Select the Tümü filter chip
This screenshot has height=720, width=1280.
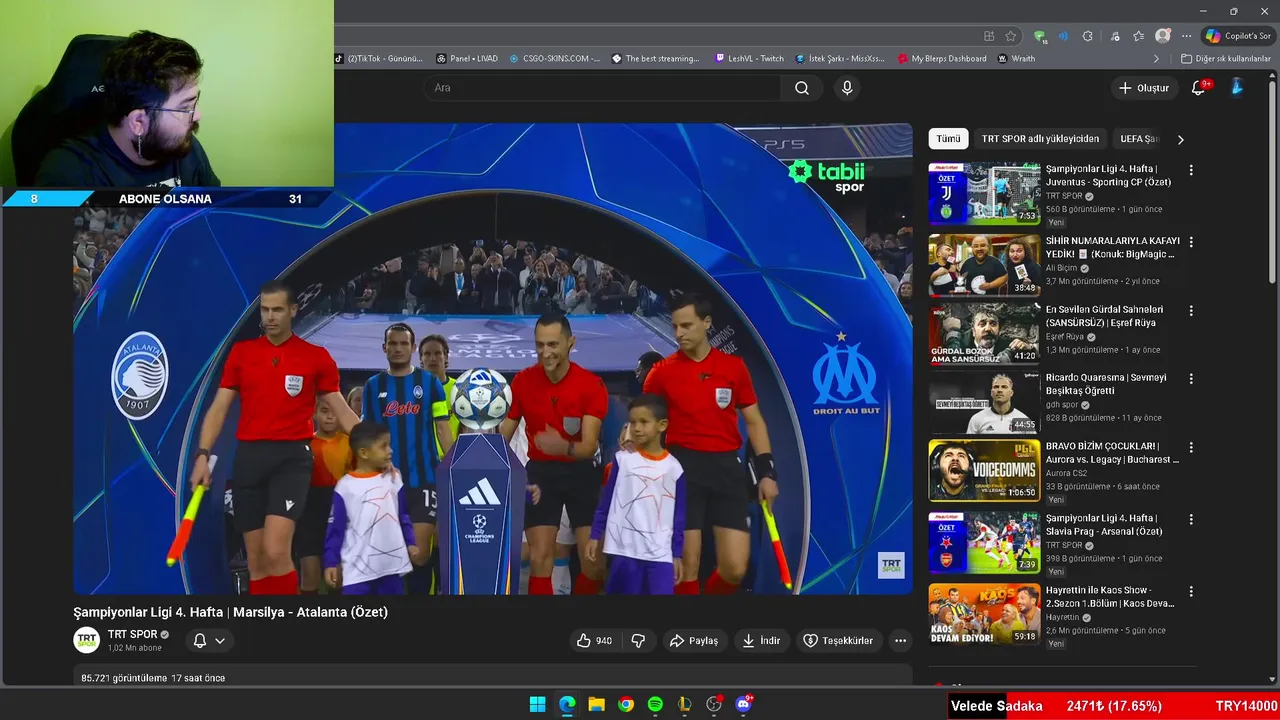(948, 139)
